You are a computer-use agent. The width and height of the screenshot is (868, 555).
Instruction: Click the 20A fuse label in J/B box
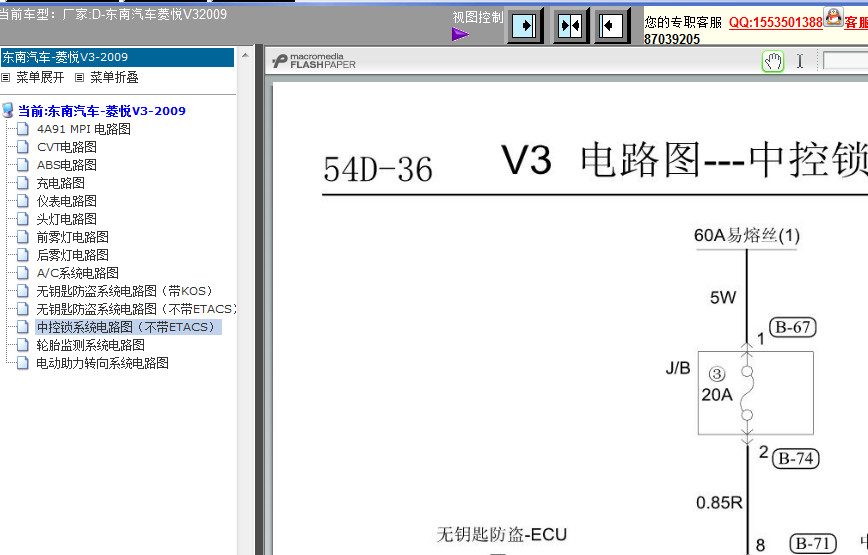[x=717, y=395]
